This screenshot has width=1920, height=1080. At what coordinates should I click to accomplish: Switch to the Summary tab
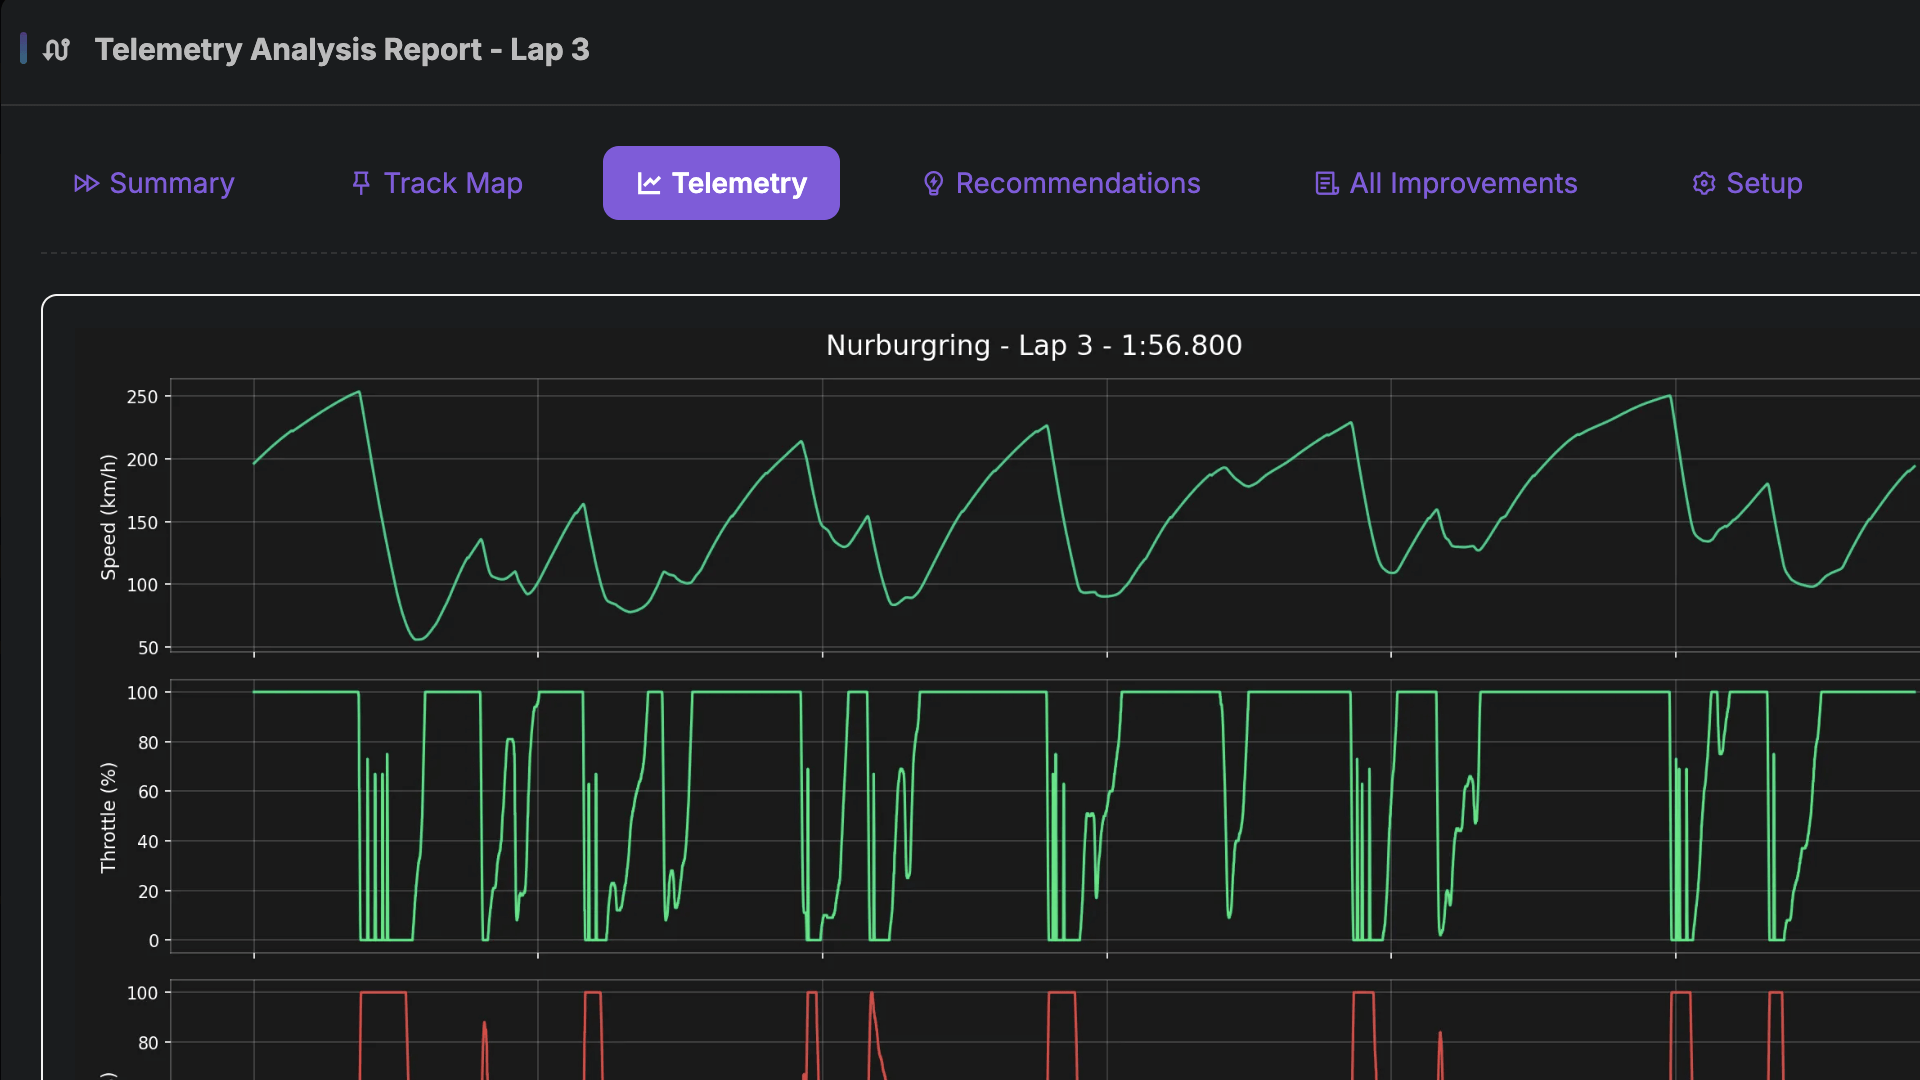[171, 184]
